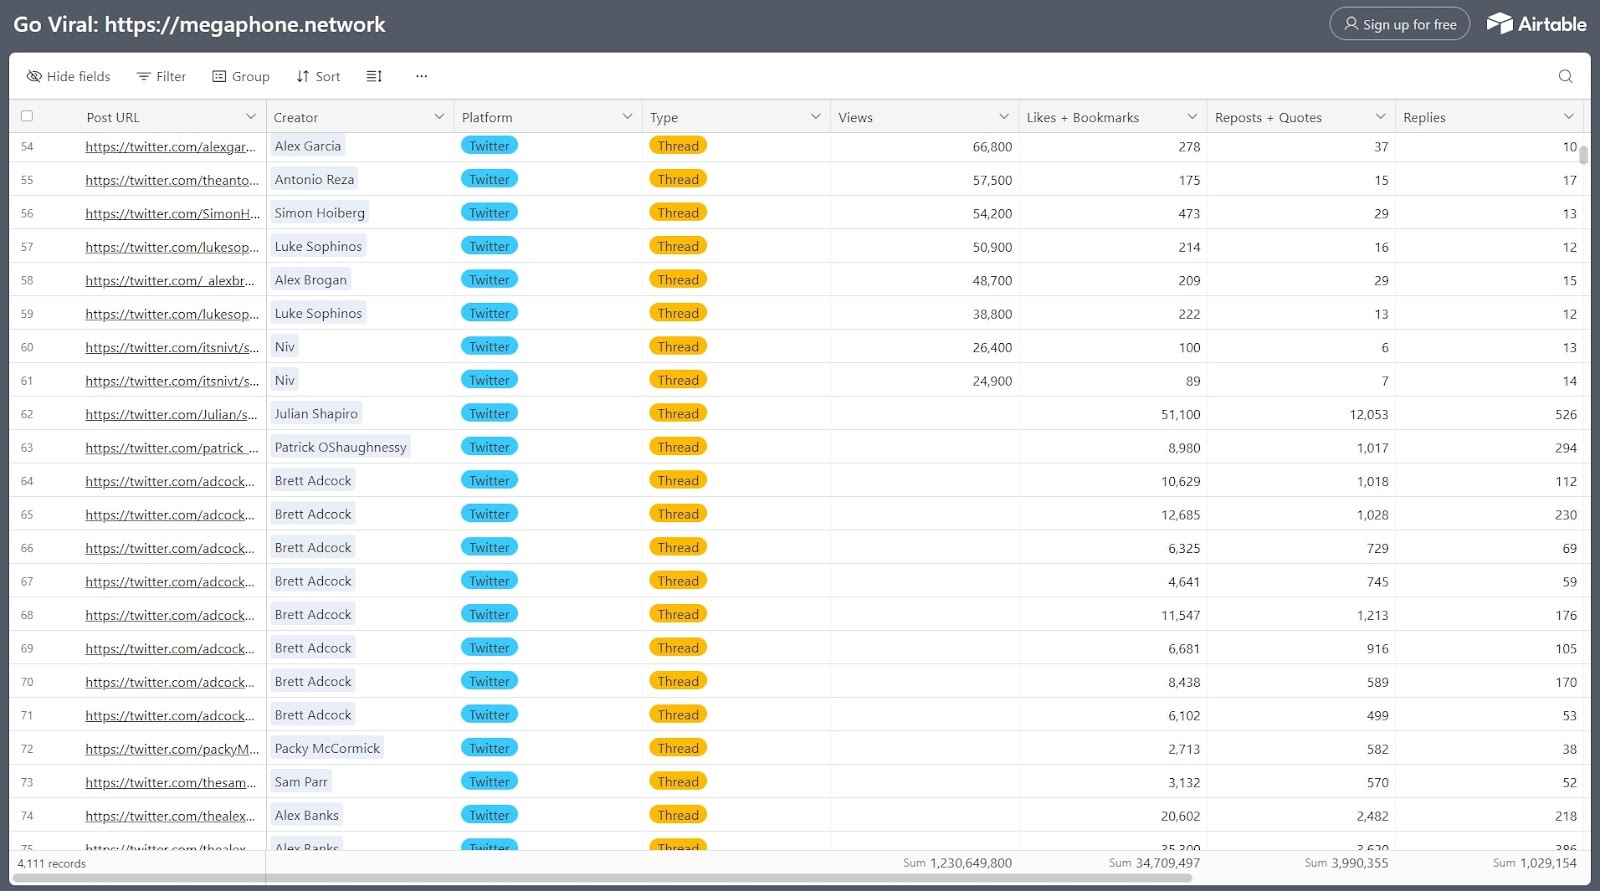Image resolution: width=1600 pixels, height=891 pixels.
Task: Click Sign up for free button
Action: tap(1399, 24)
